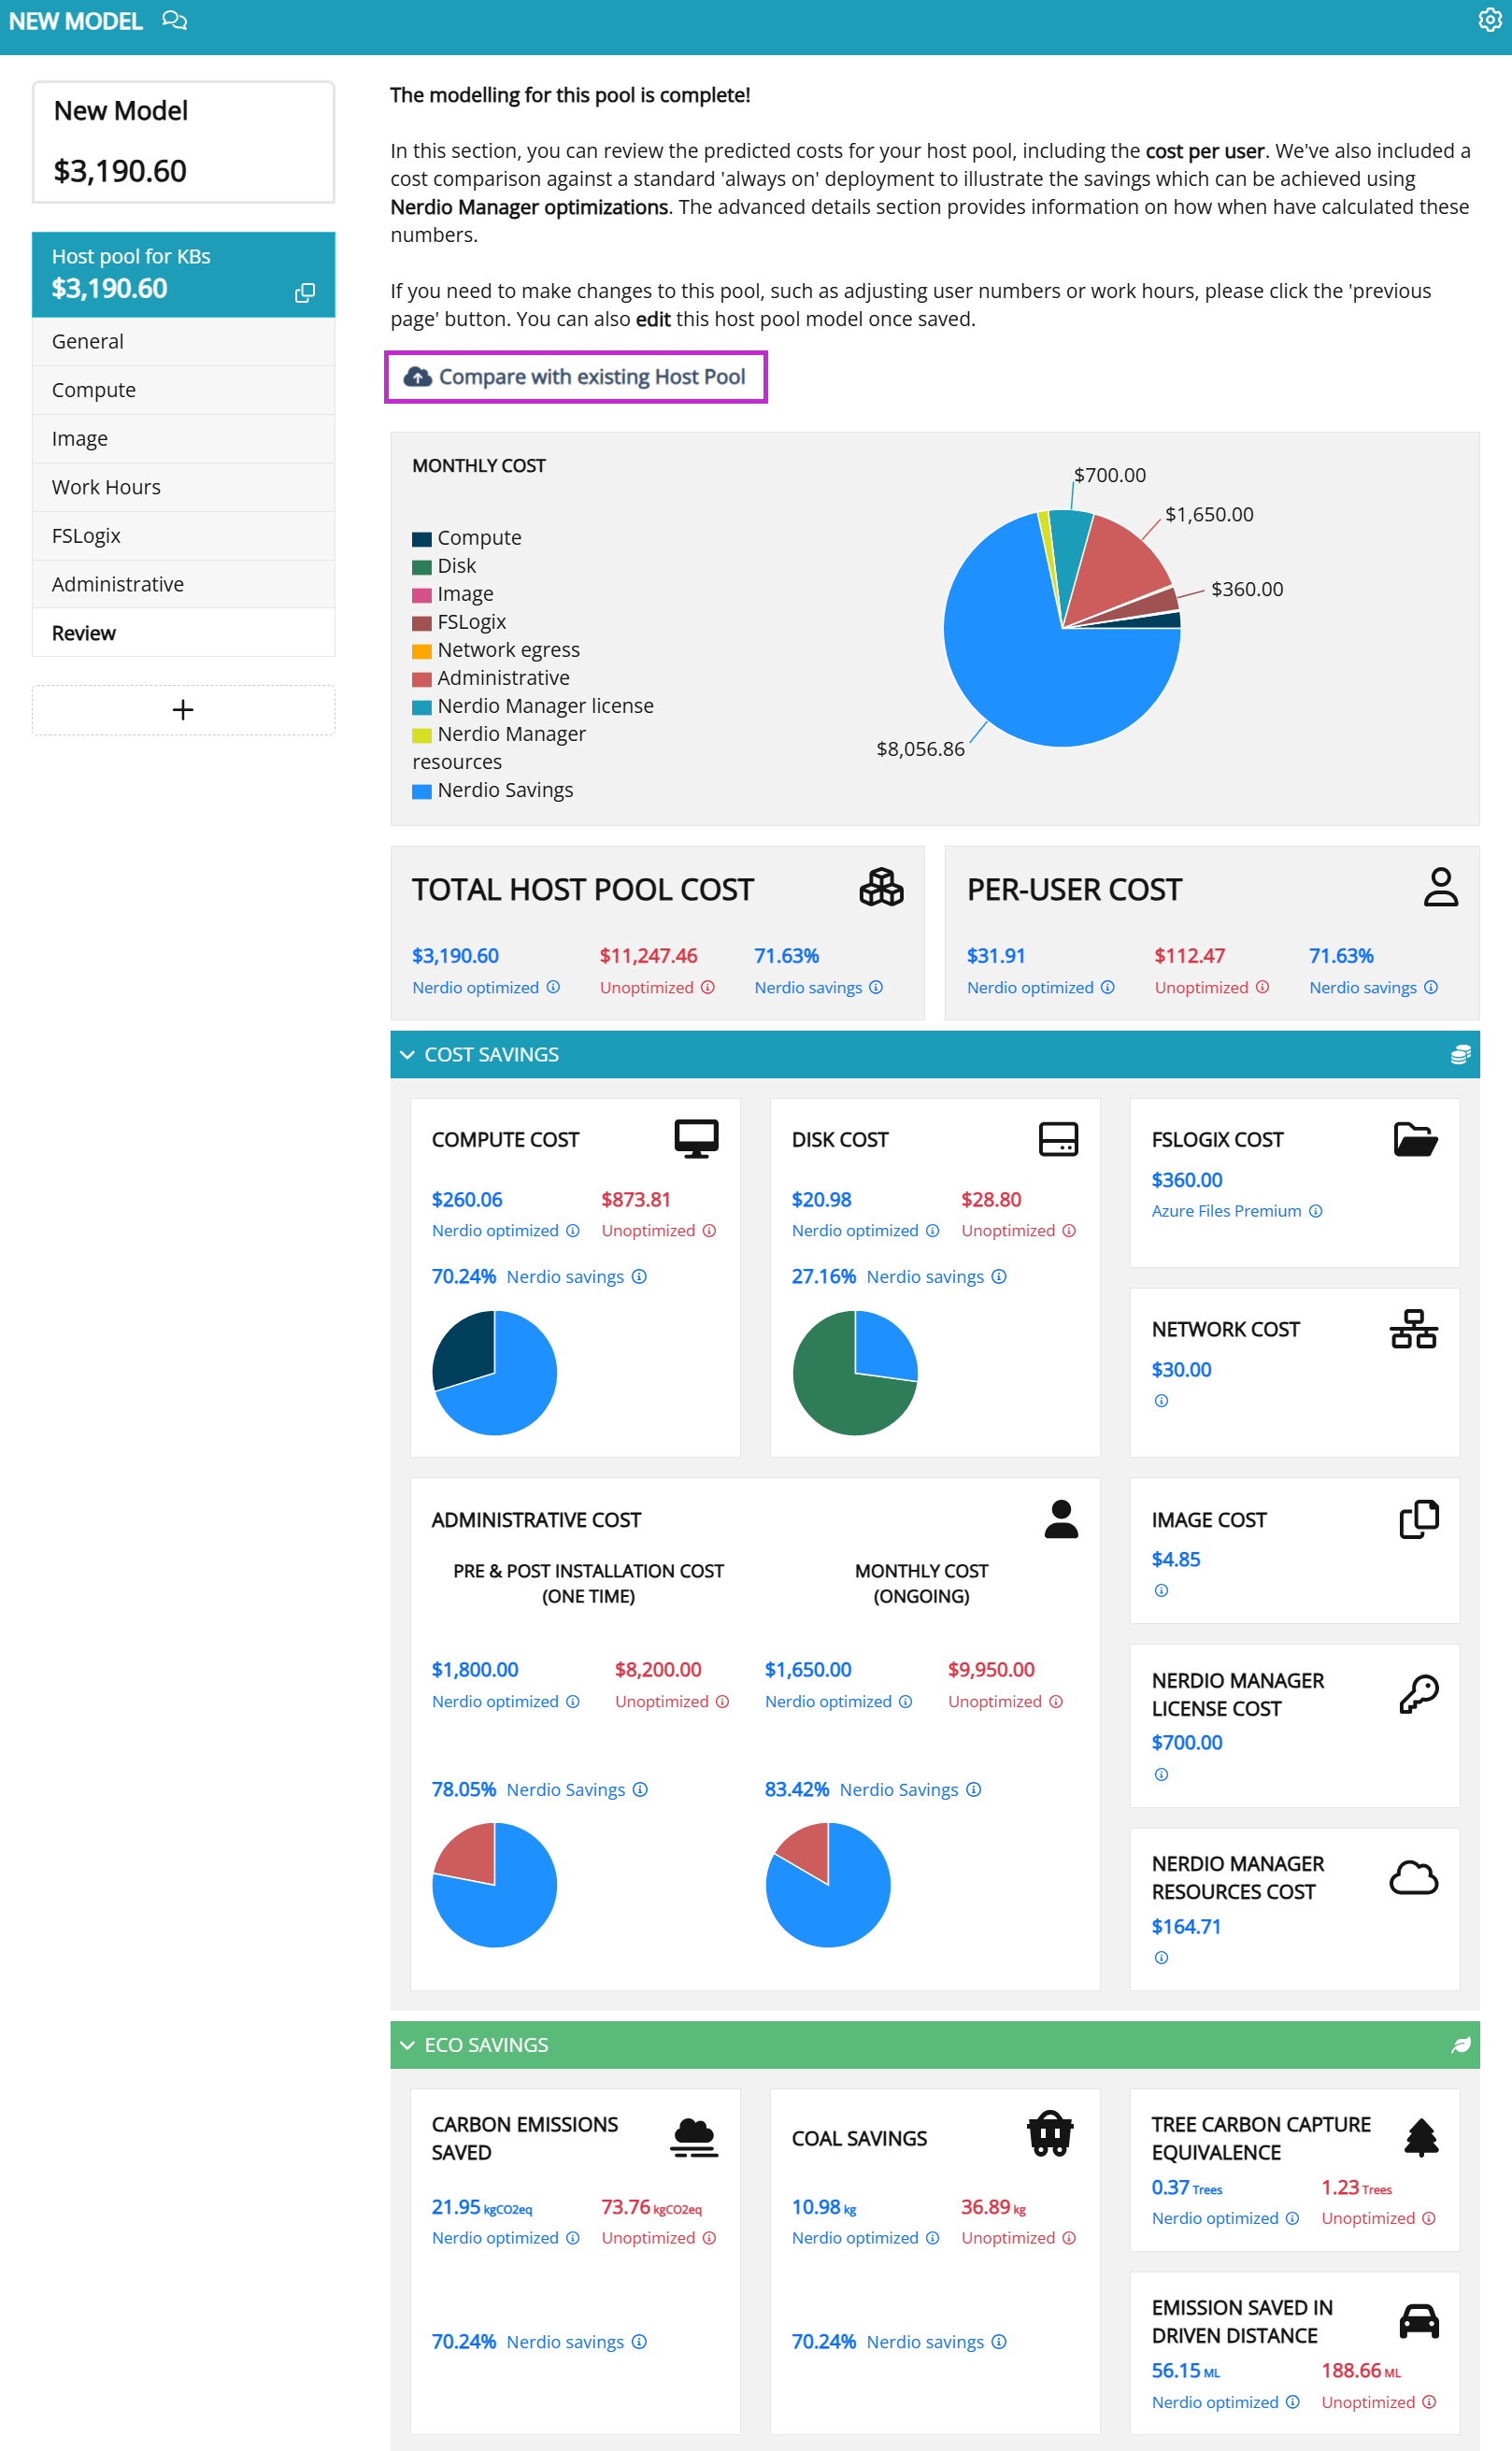Click the key icon on Nerdio Manager License Cost

(x=1418, y=1693)
